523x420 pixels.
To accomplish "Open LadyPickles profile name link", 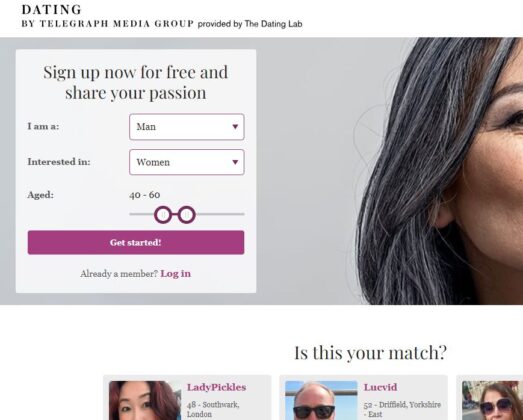I will [216, 387].
